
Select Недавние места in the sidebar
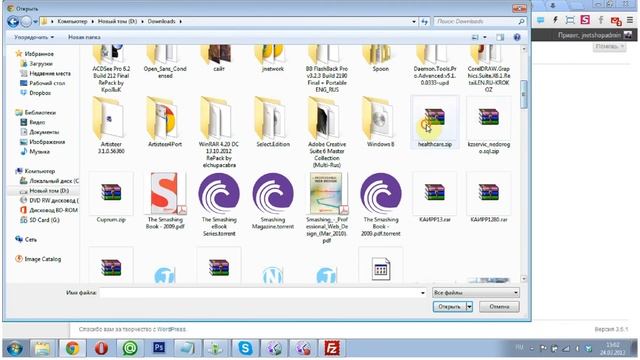50,73
